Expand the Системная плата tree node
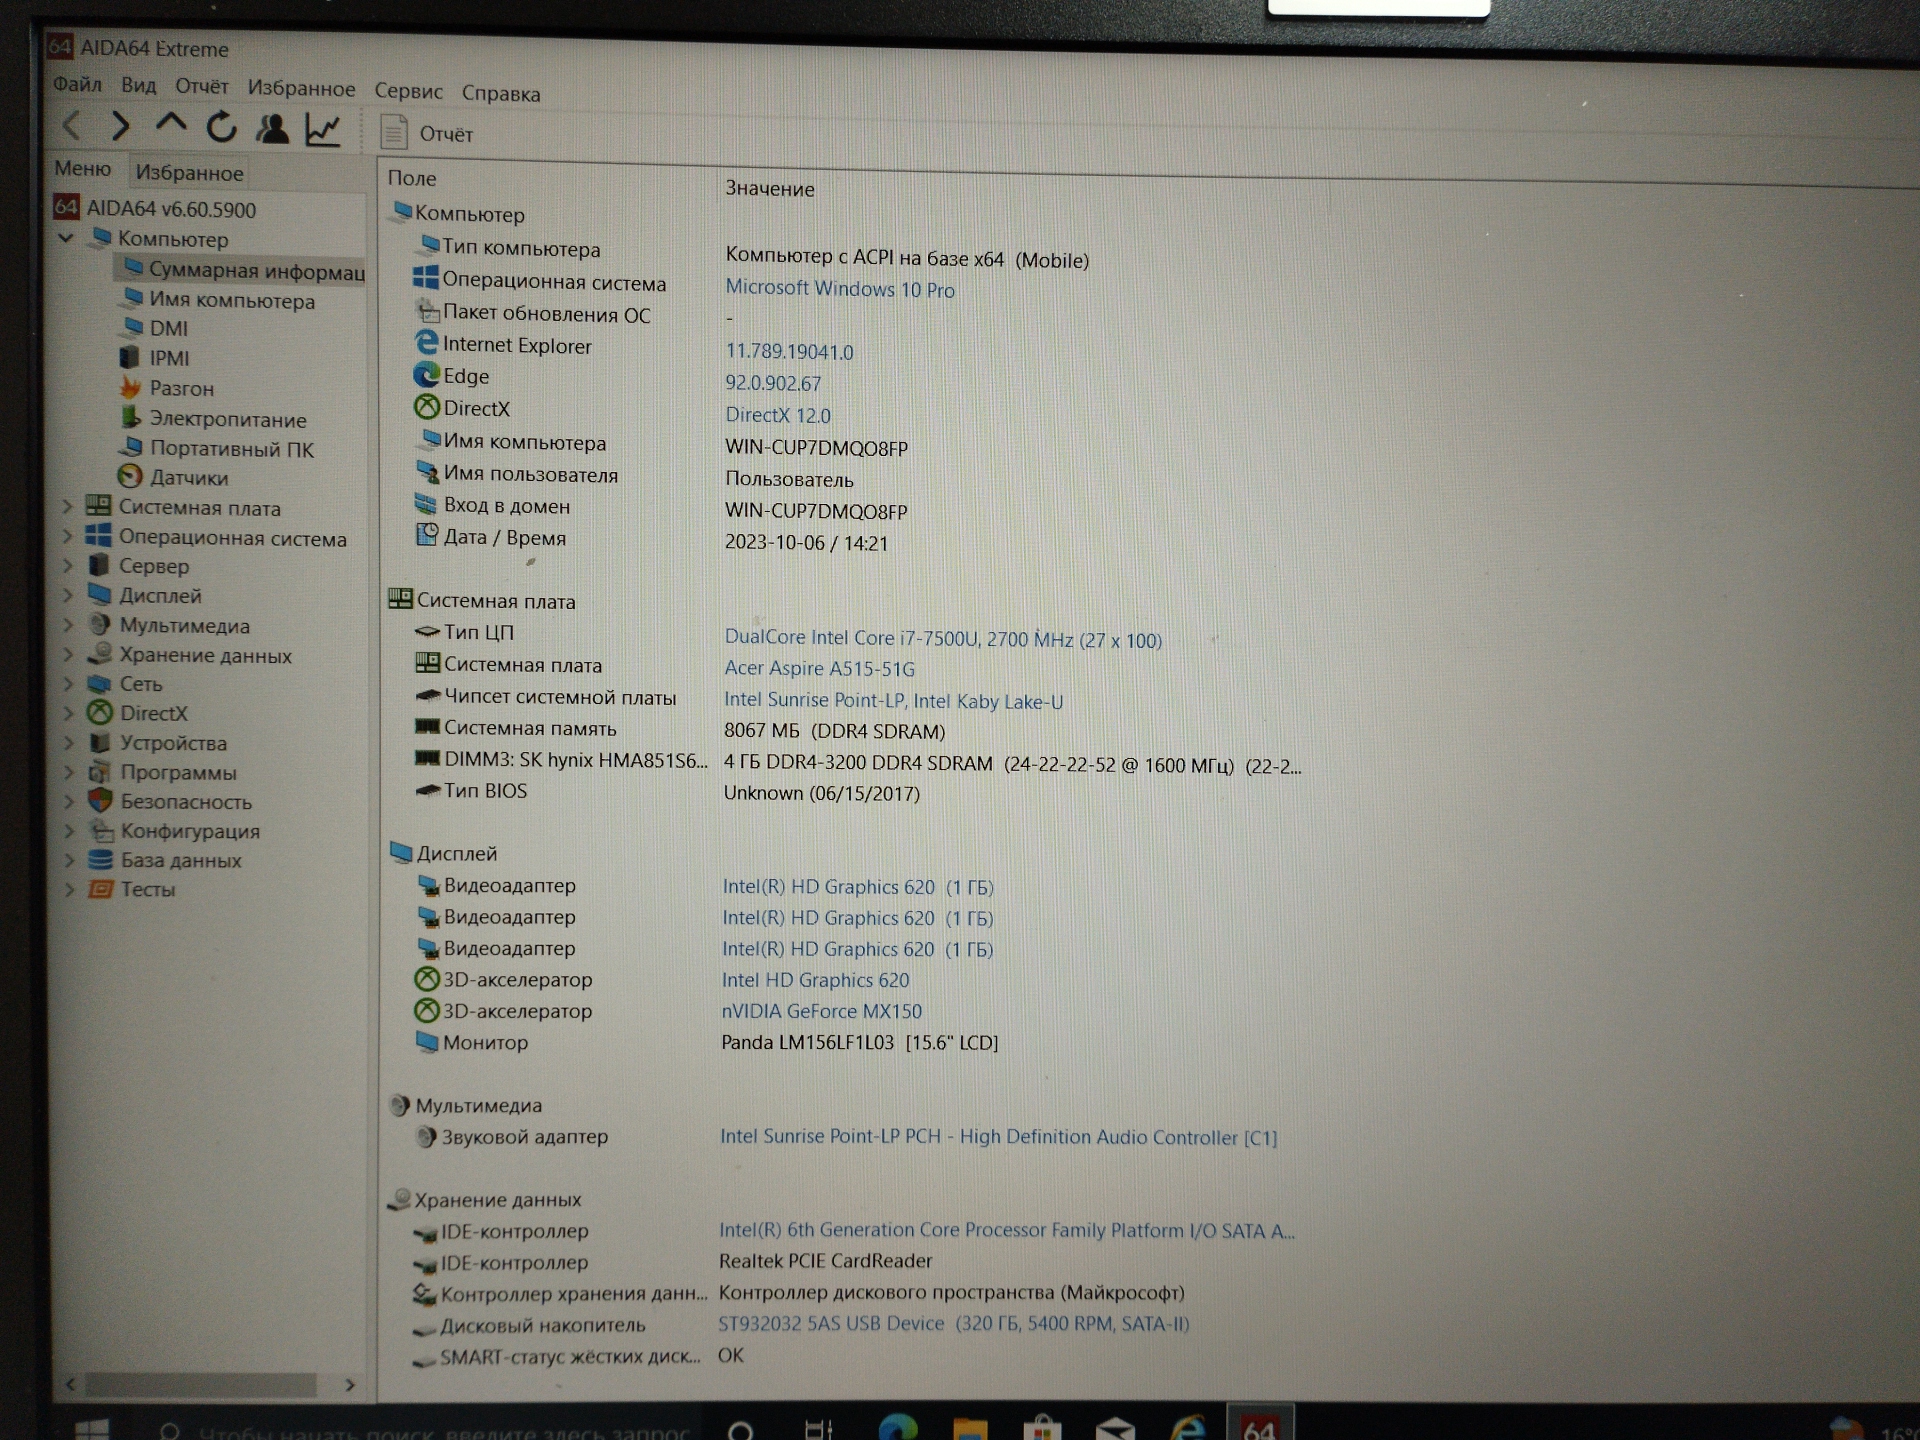The width and height of the screenshot is (1920, 1440). click(68, 507)
